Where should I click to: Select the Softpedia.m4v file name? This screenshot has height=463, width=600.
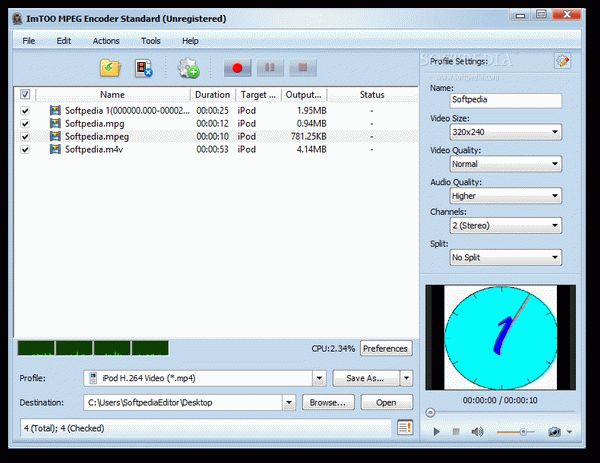pyautogui.click(x=94, y=149)
